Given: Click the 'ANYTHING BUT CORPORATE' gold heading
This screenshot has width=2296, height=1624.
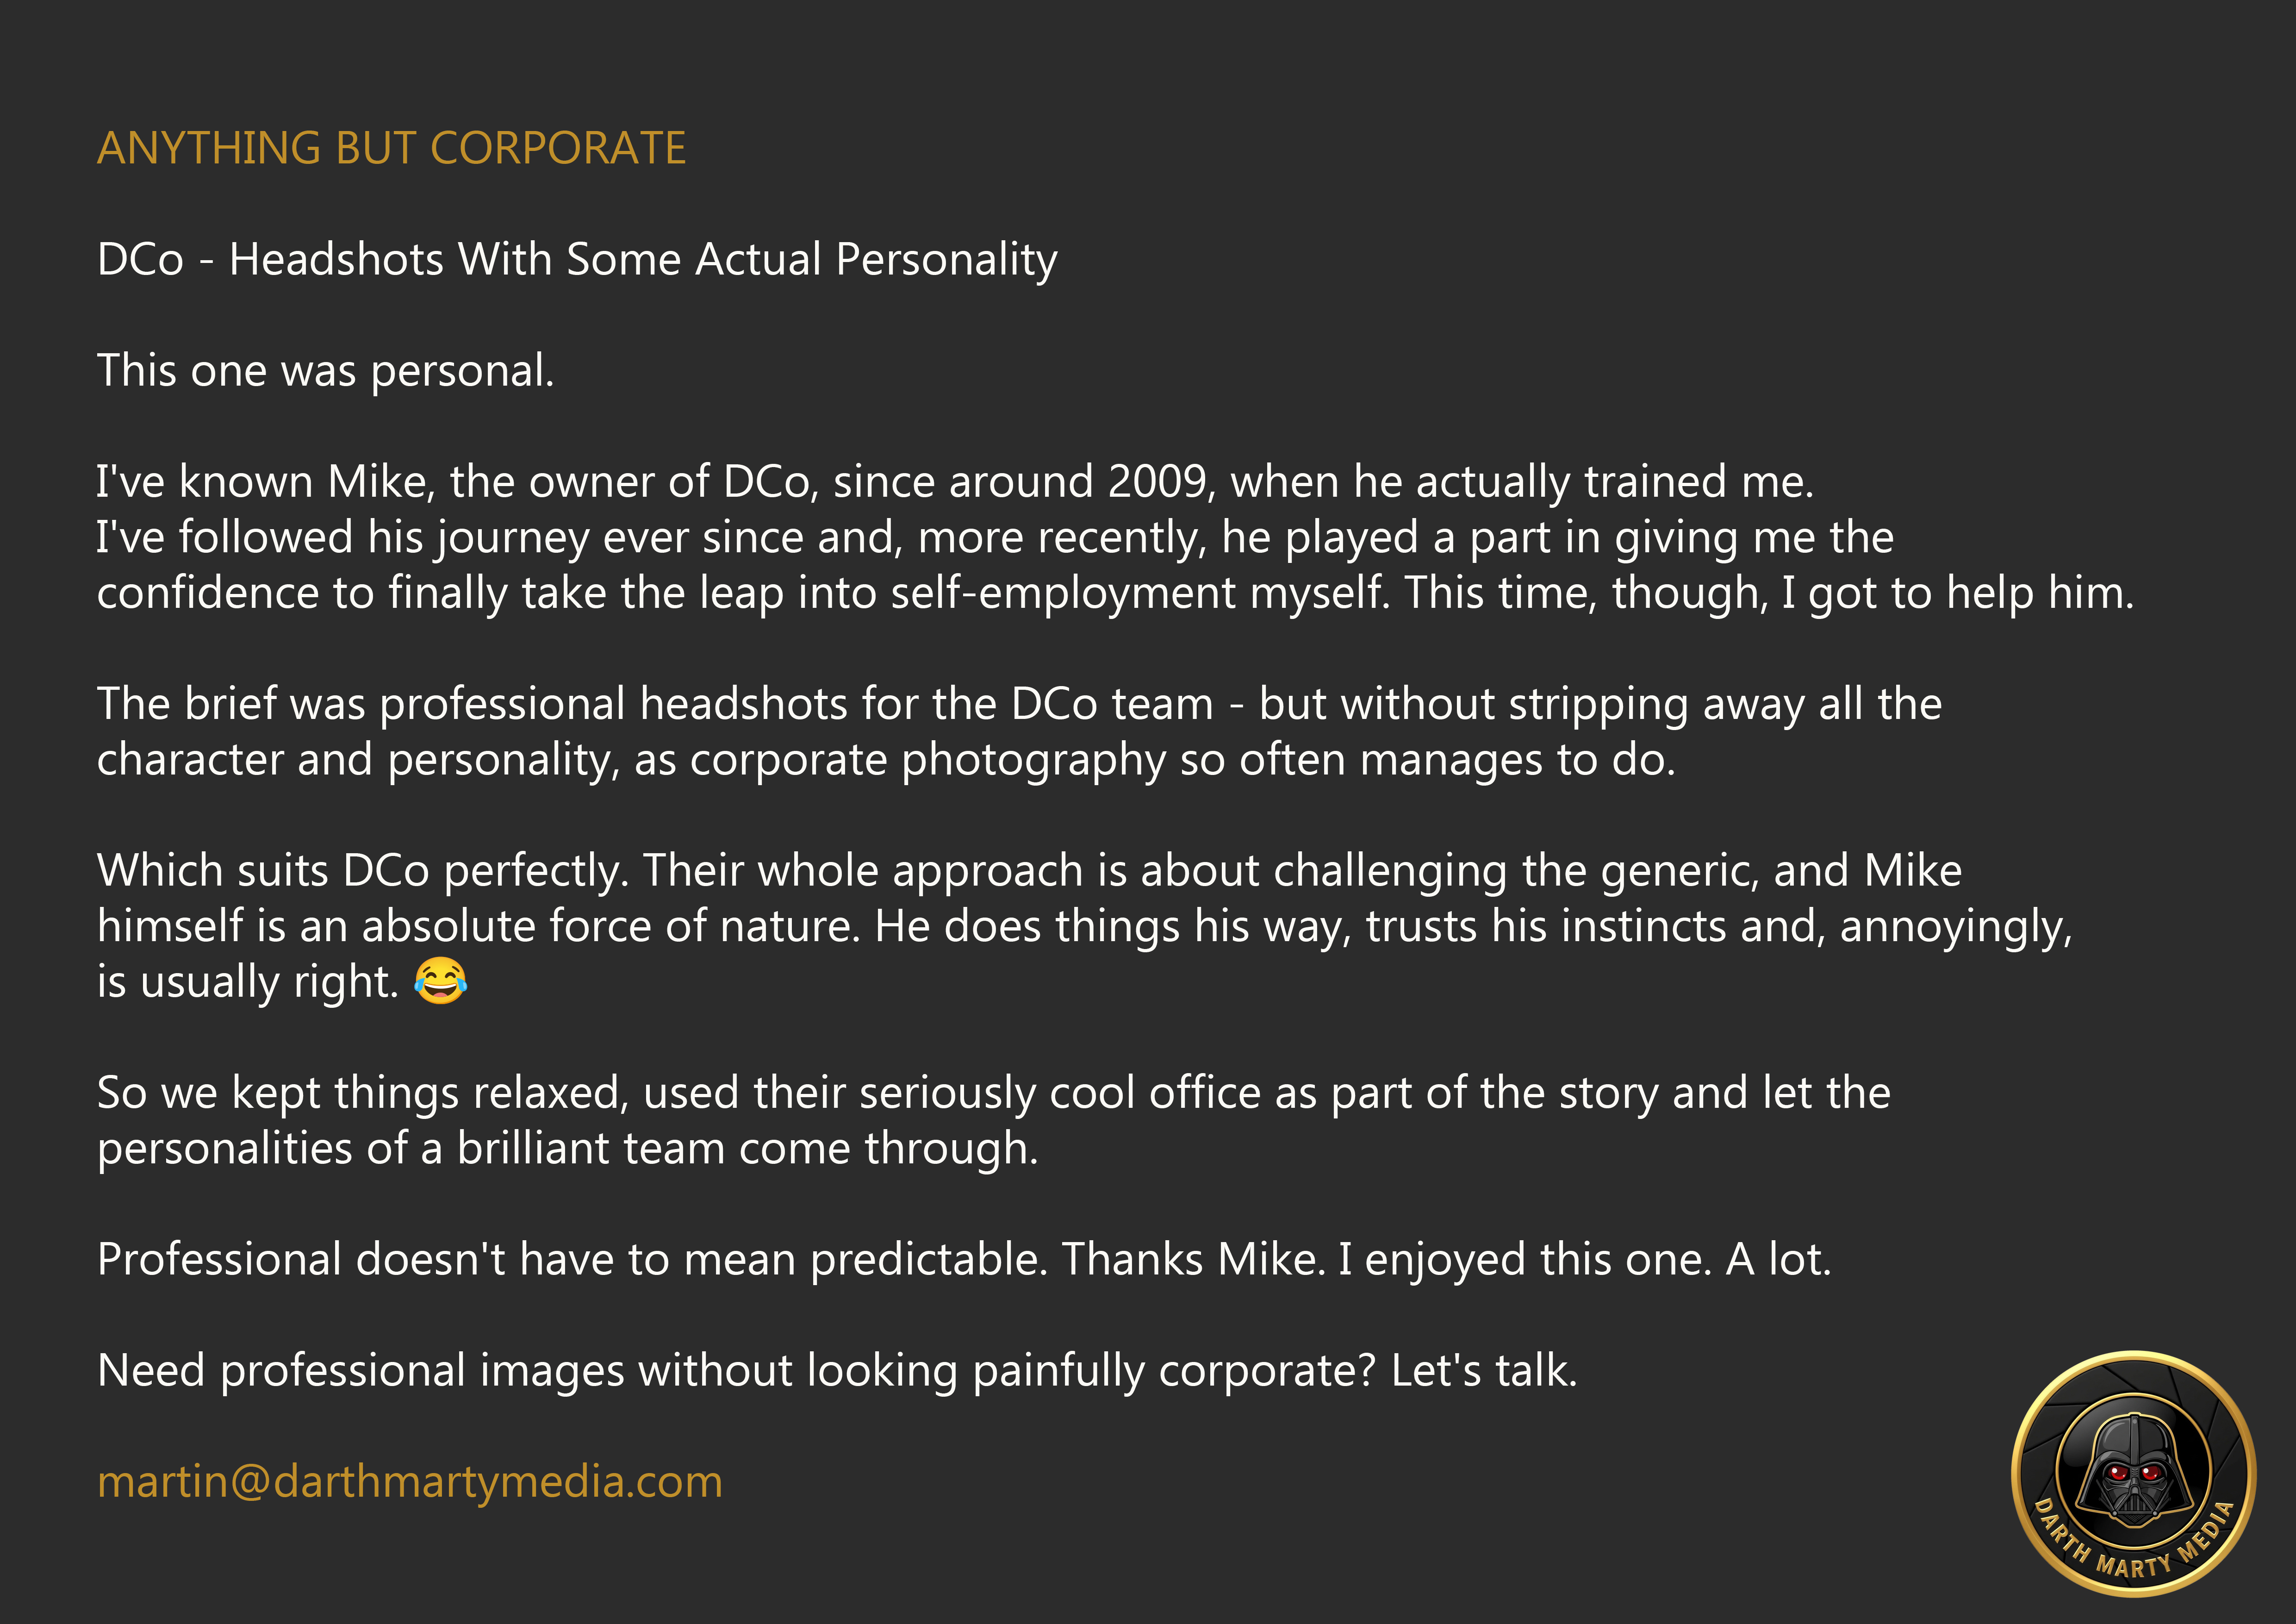Looking at the screenshot, I should [x=391, y=148].
